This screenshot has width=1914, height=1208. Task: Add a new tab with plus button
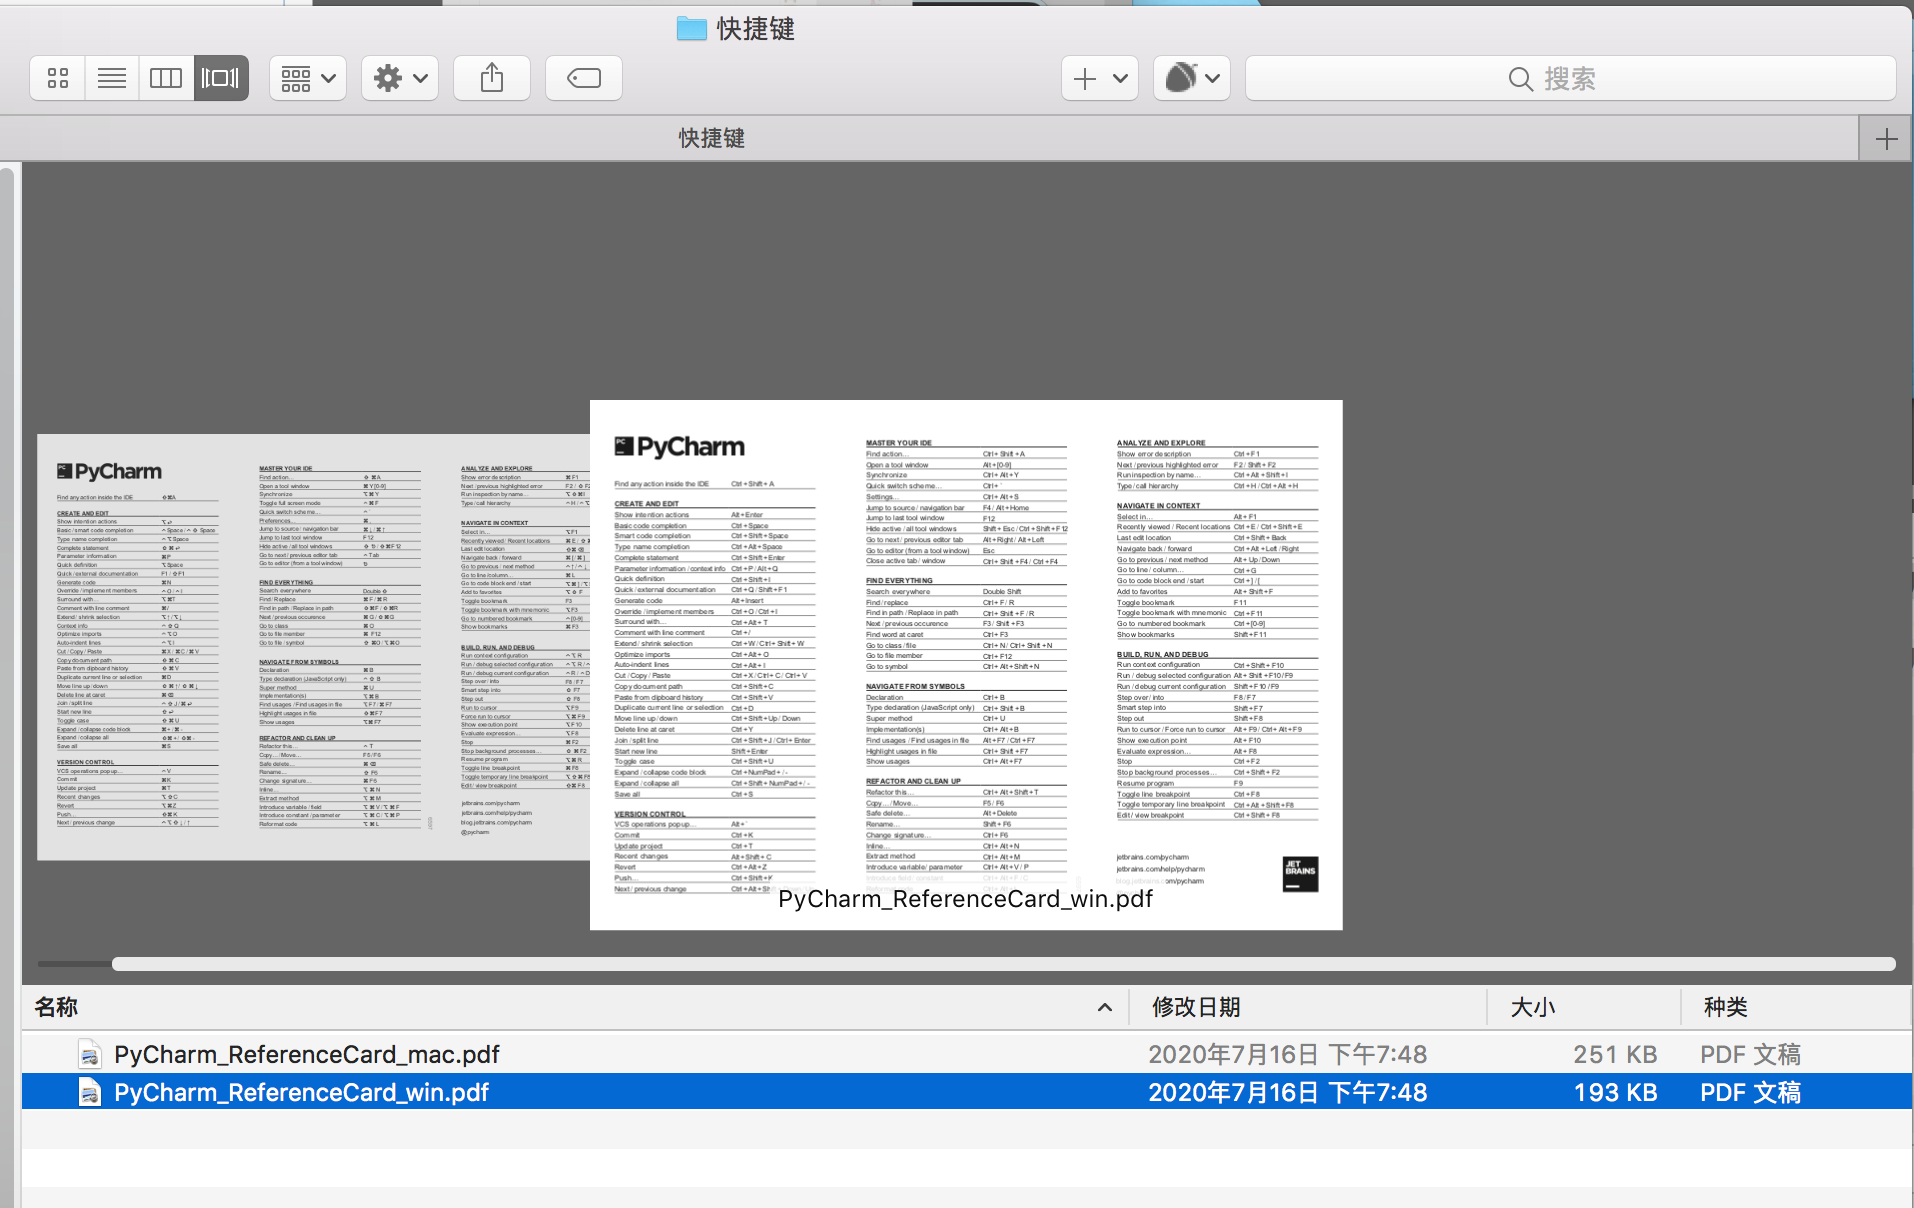(x=1886, y=139)
